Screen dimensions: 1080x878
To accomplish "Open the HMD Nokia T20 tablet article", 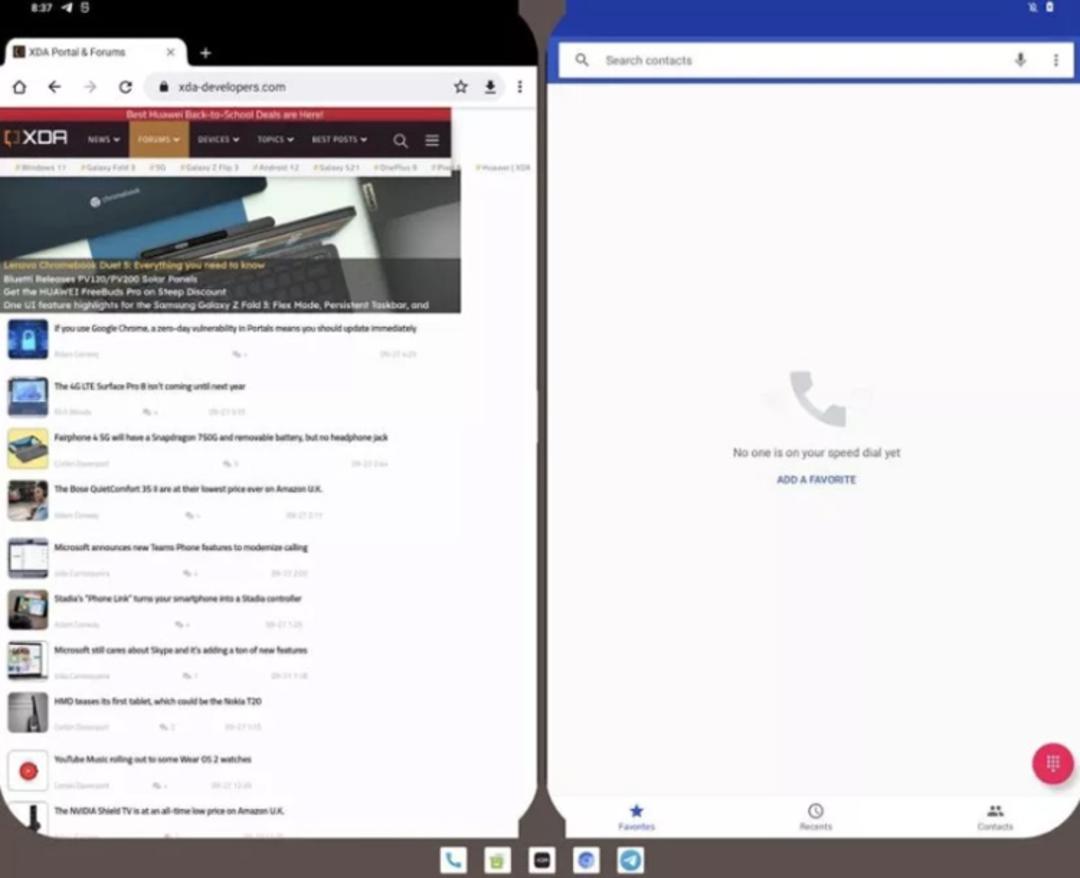I will pyautogui.click(x=158, y=702).
